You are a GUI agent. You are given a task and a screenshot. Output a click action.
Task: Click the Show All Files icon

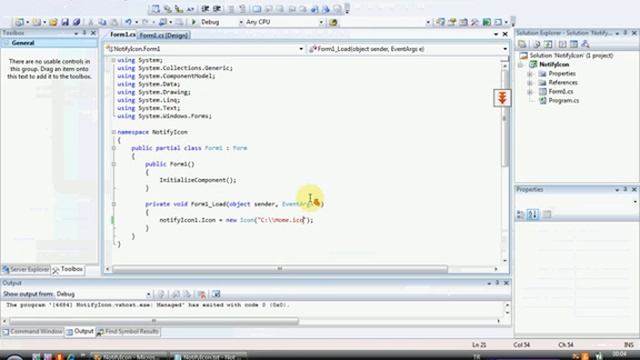pos(536,44)
